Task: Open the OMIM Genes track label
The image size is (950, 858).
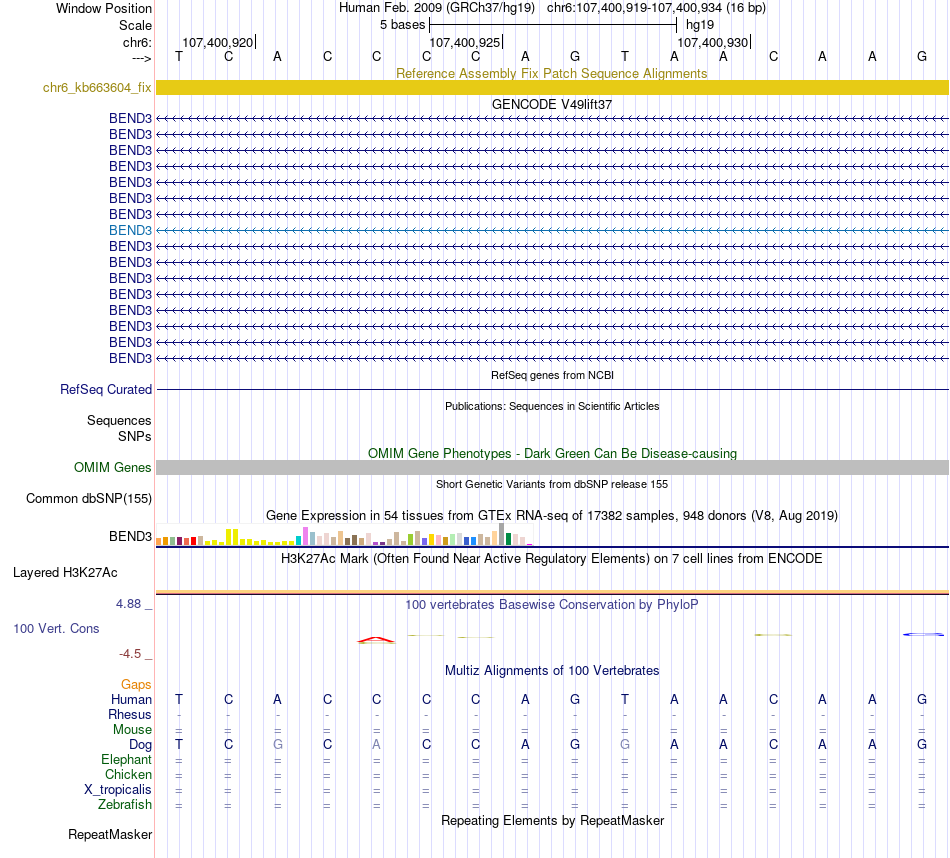Action: (x=112, y=467)
